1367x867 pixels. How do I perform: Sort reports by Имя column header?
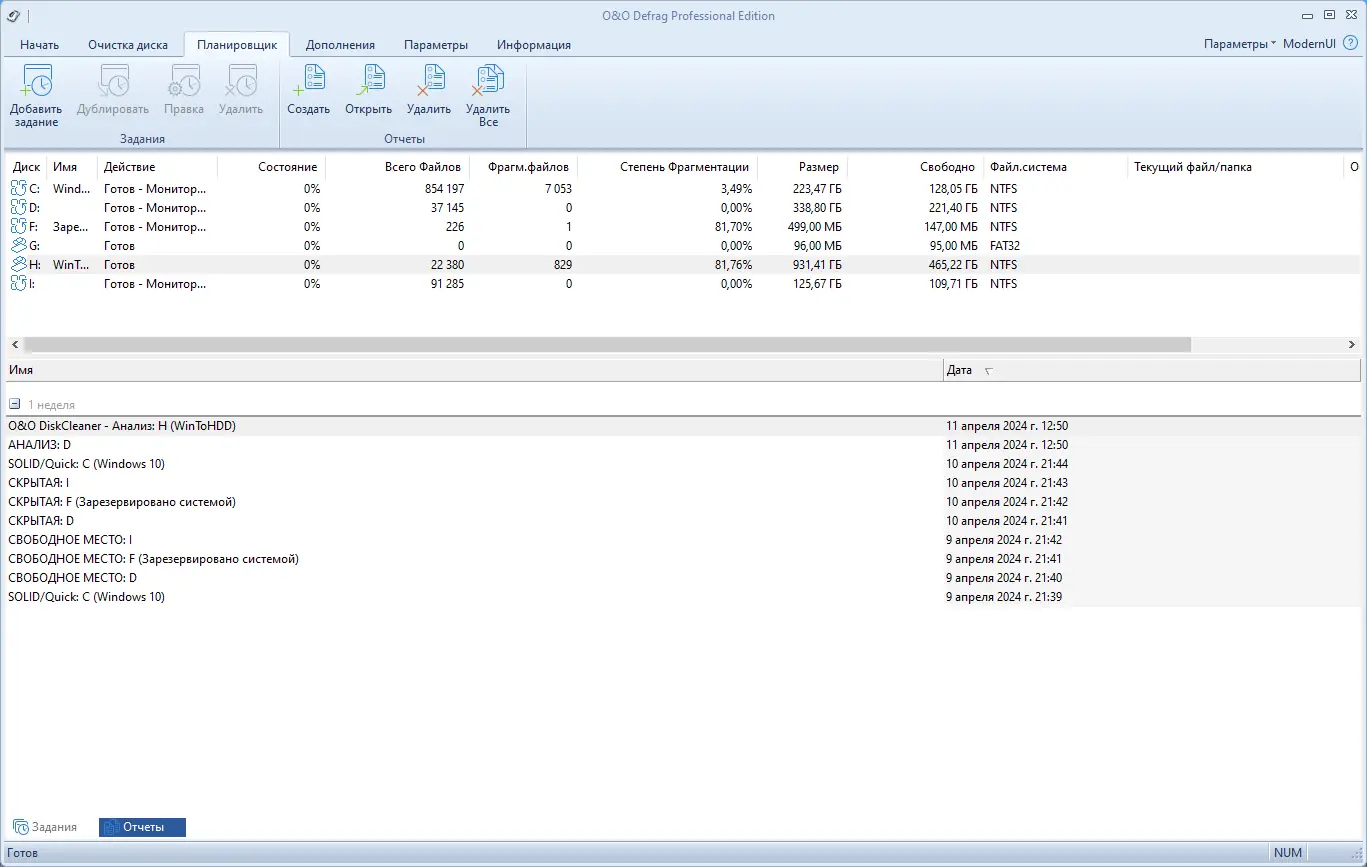pos(475,370)
